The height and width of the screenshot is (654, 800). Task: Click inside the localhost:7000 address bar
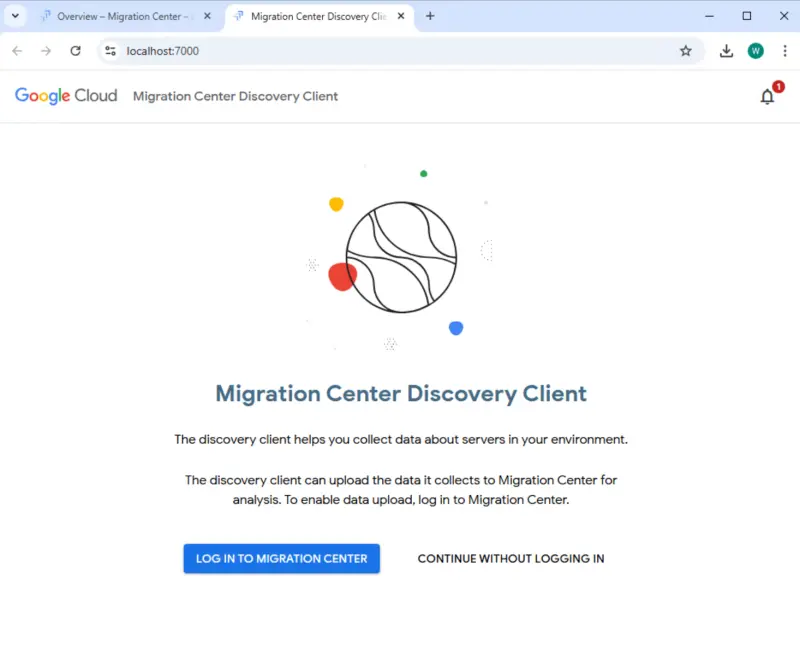200,50
